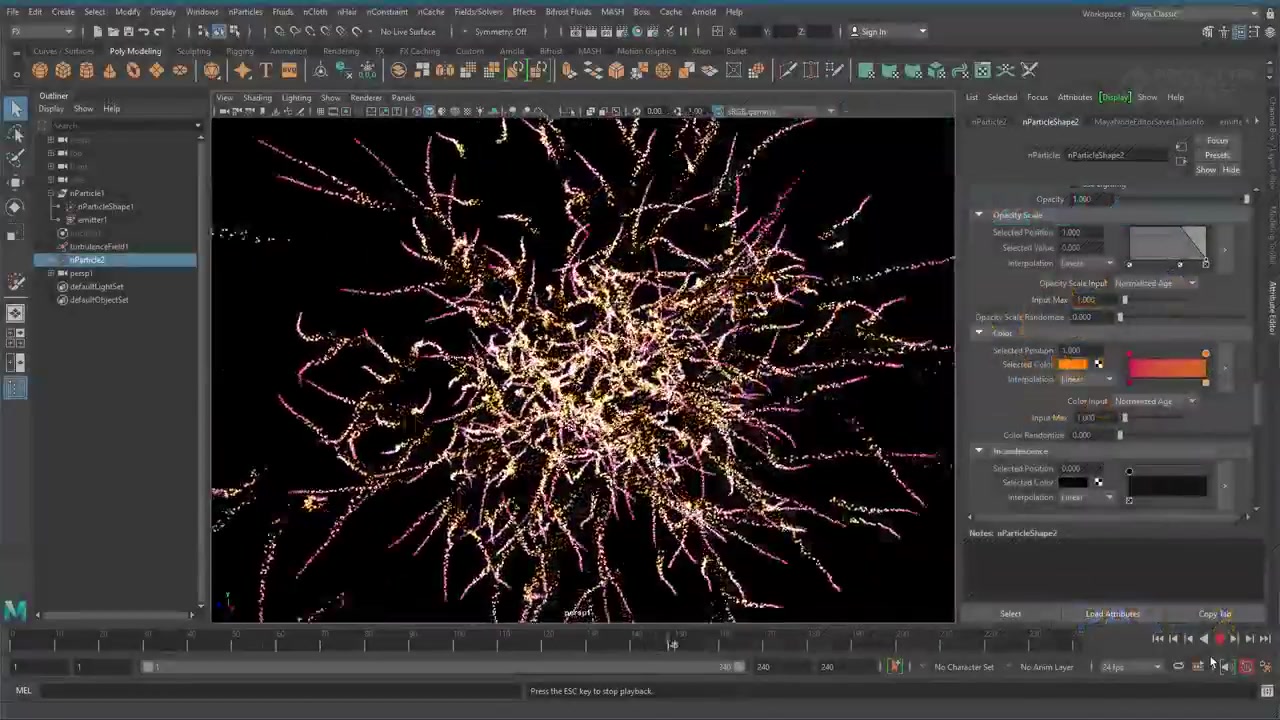The image size is (1280, 720).
Task: Select turbulenceField1 in the Outliner
Action: click(x=99, y=246)
